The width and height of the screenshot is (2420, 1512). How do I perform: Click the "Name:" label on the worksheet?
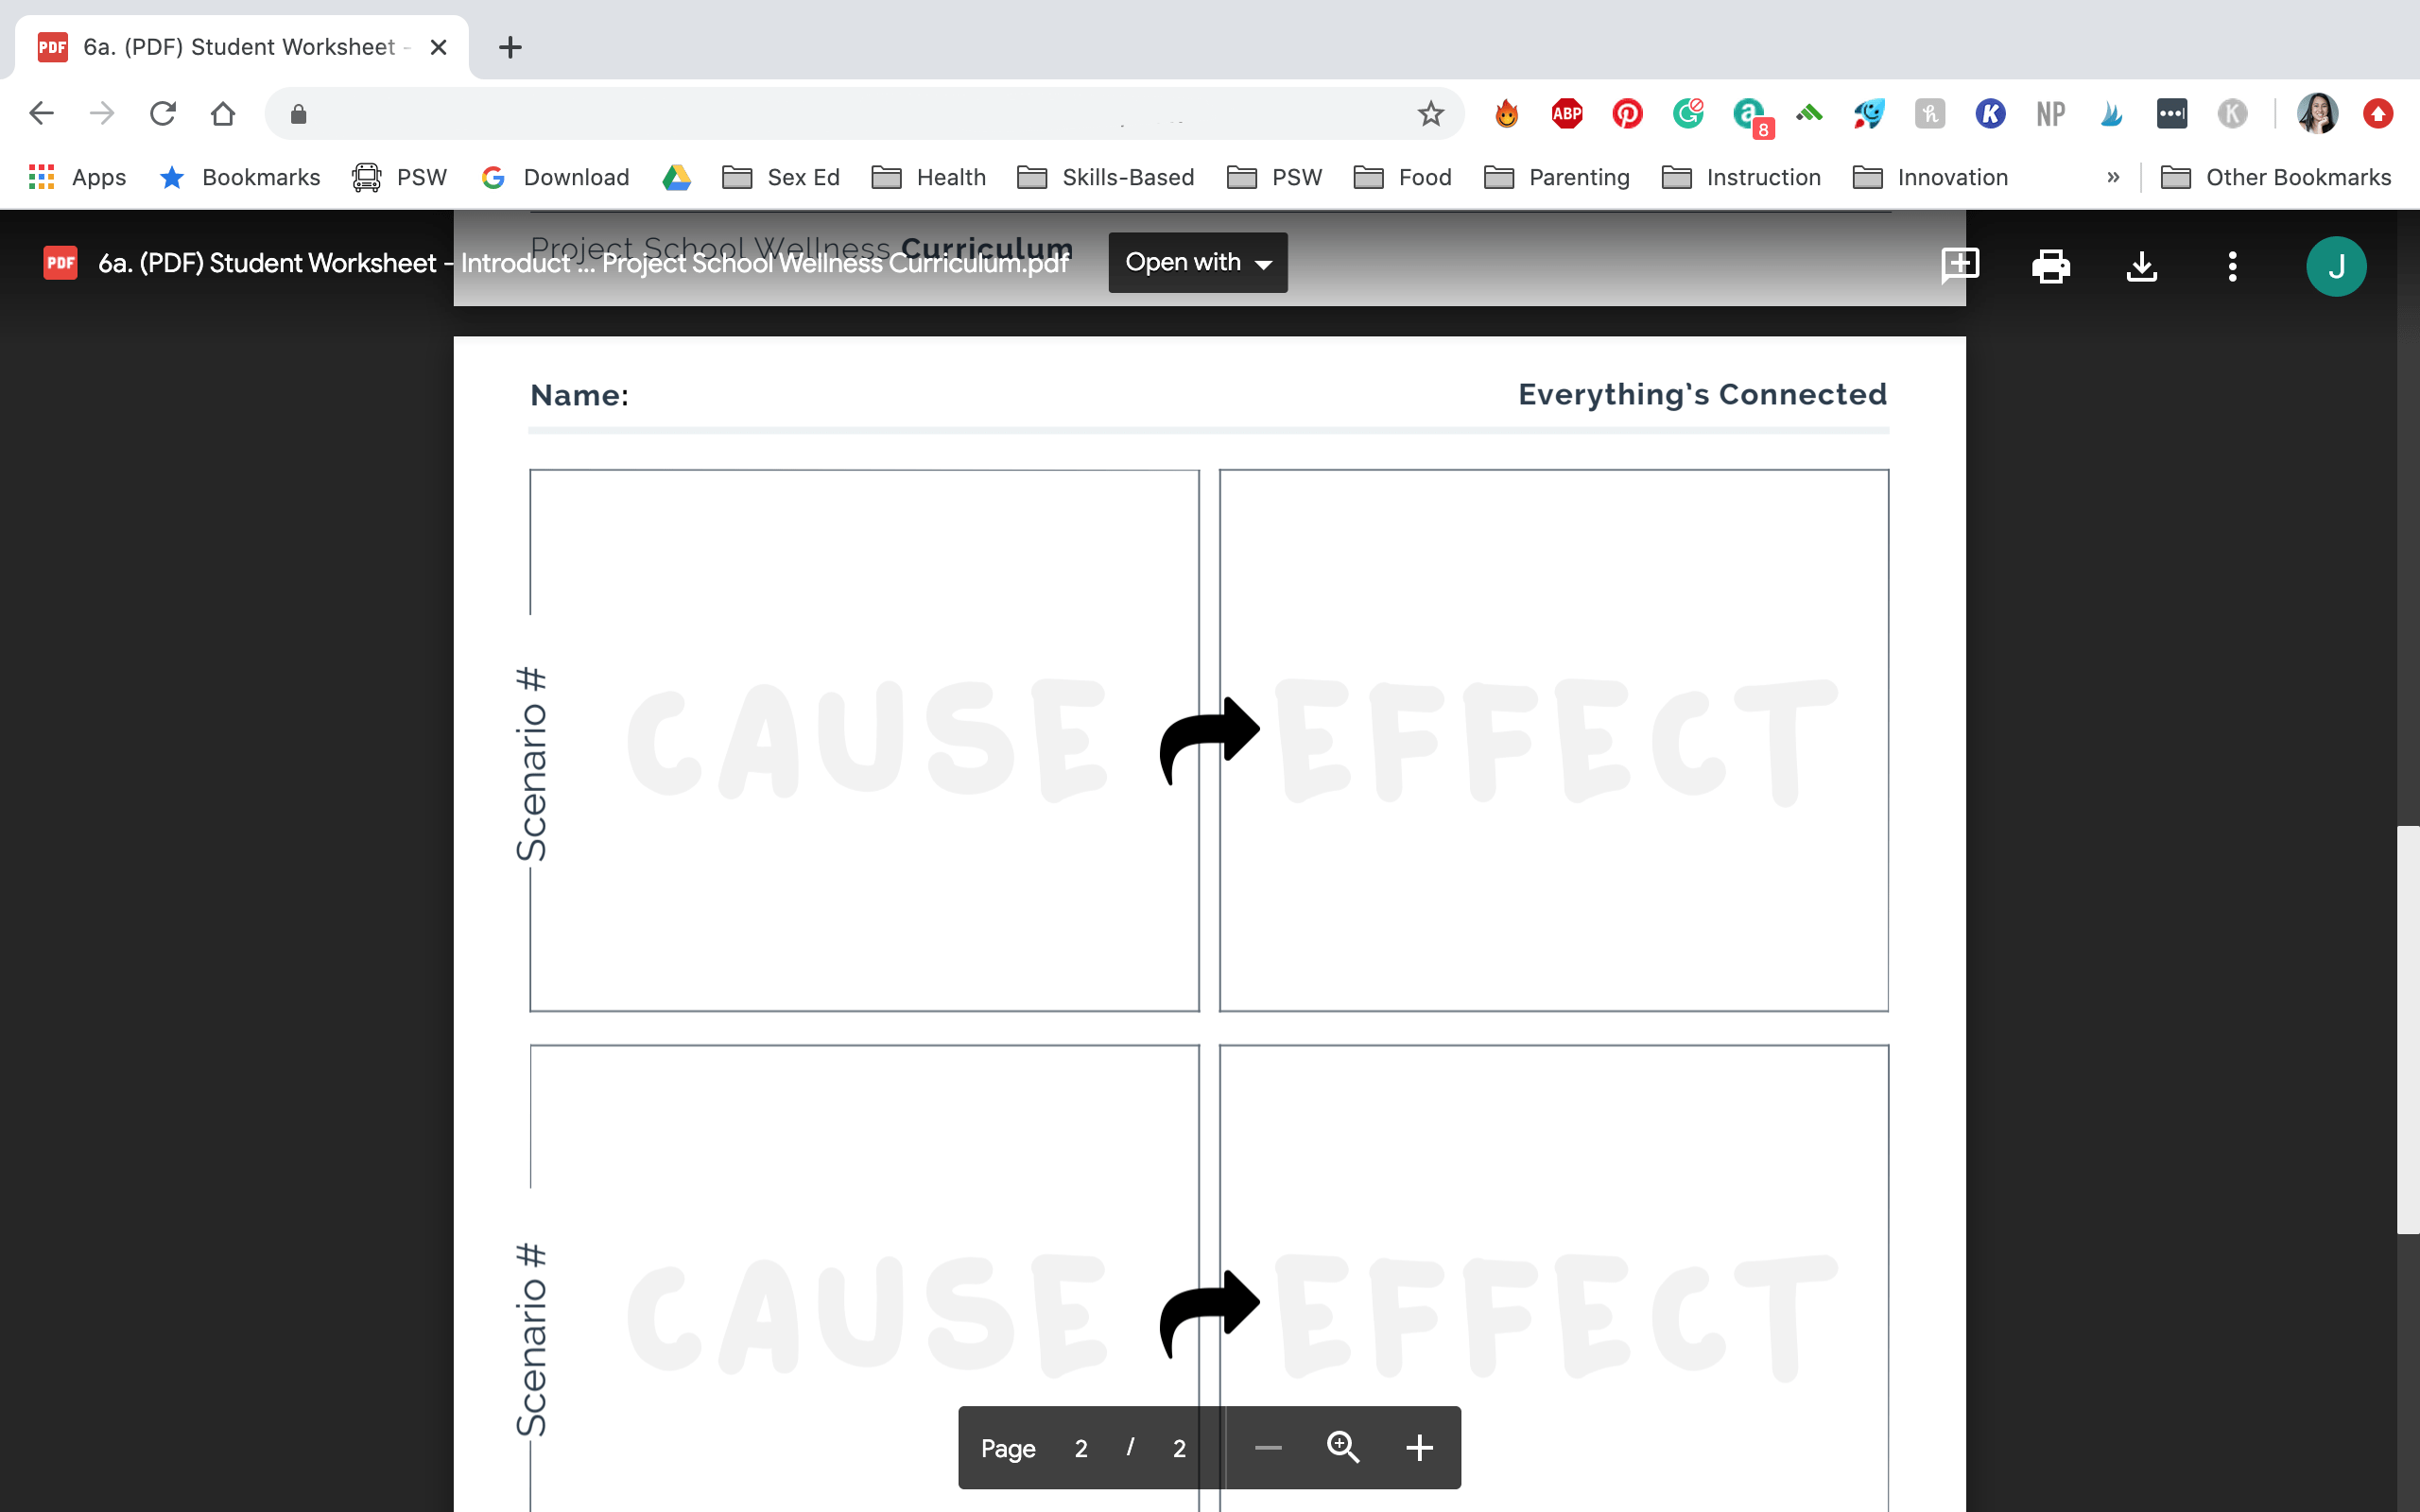[579, 395]
